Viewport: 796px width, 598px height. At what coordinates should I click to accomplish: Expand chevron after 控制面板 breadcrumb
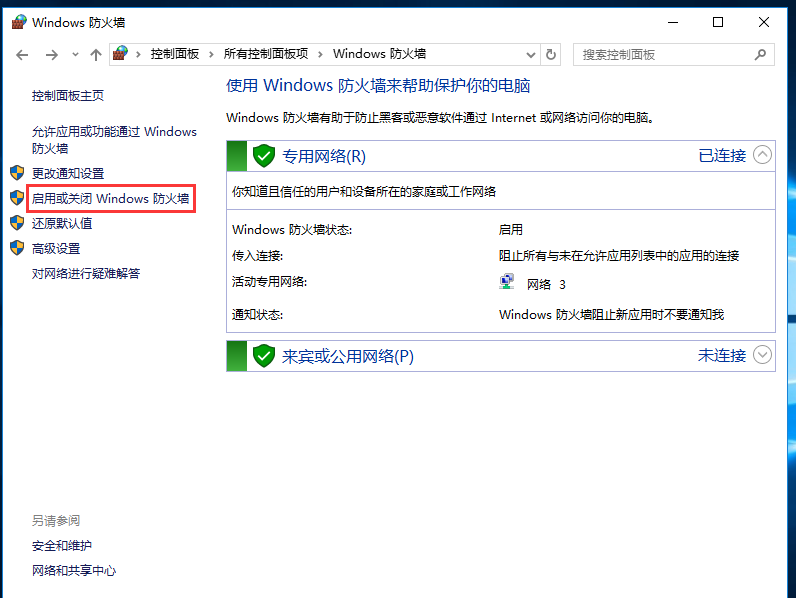211,54
